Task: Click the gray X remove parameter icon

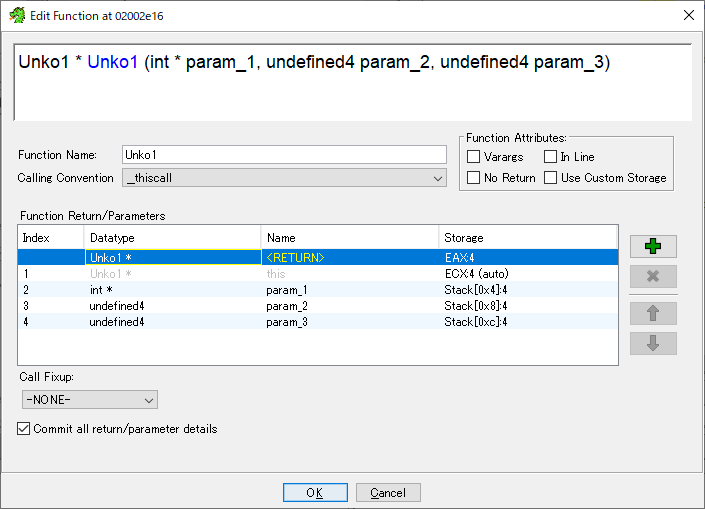Action: 653,276
